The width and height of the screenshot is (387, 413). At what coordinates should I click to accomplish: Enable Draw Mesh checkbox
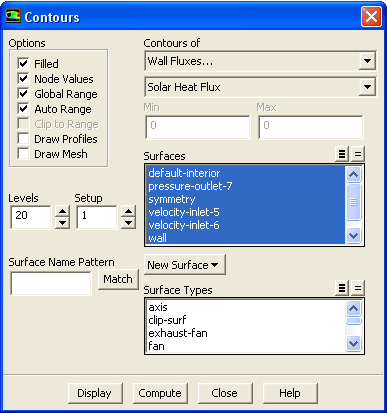[23, 154]
